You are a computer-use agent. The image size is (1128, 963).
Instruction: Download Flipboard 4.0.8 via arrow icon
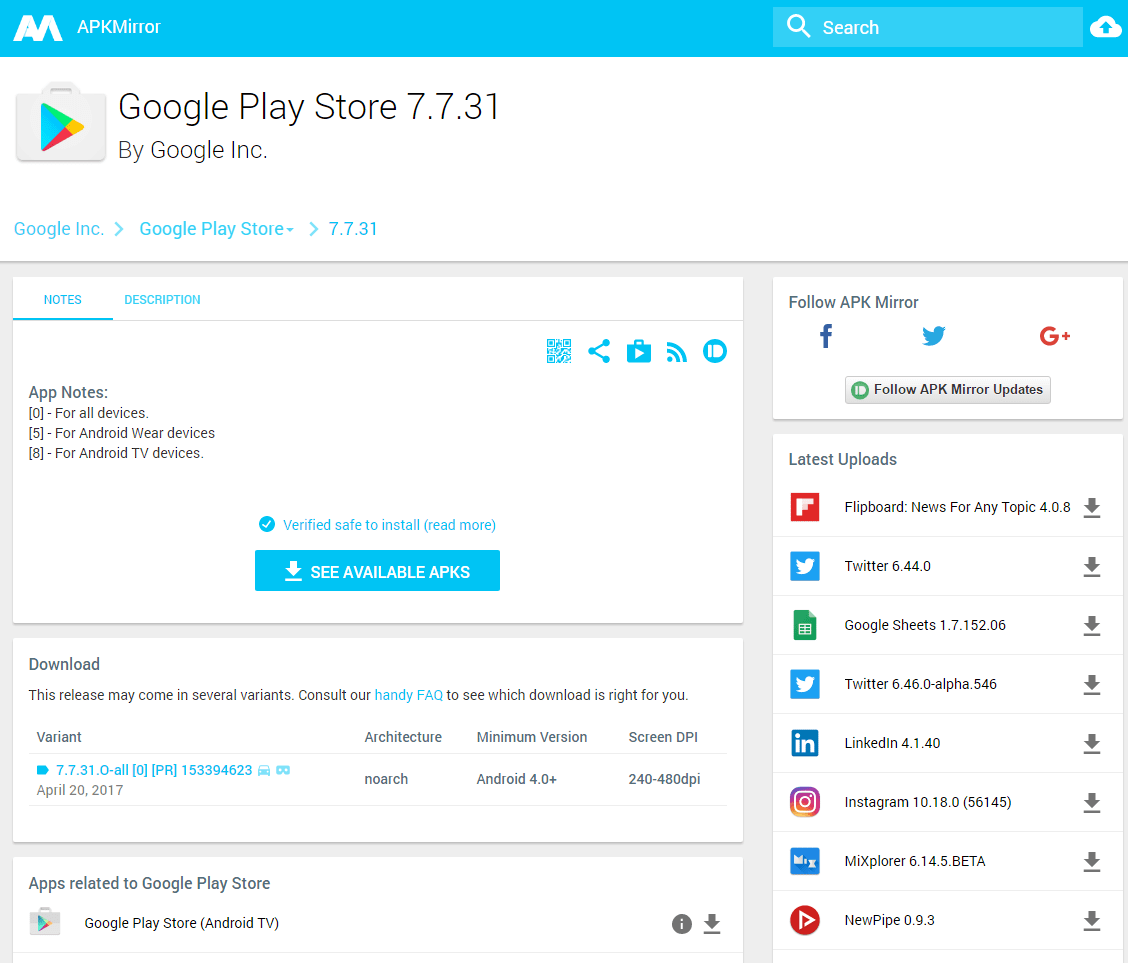(x=1091, y=507)
